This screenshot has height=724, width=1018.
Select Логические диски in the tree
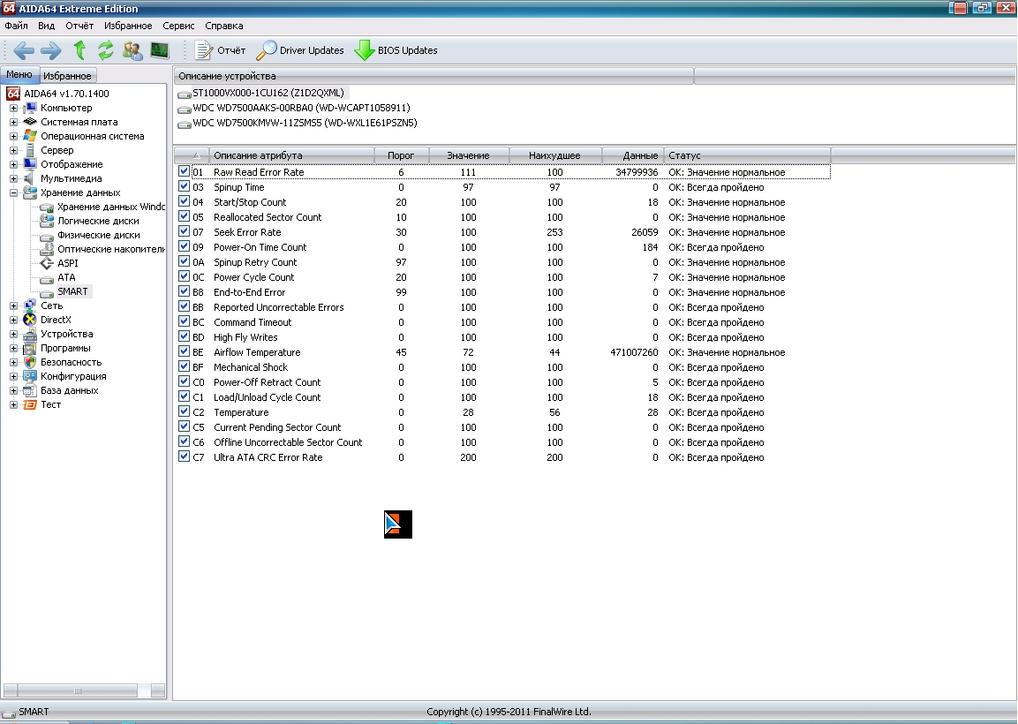[98, 221]
